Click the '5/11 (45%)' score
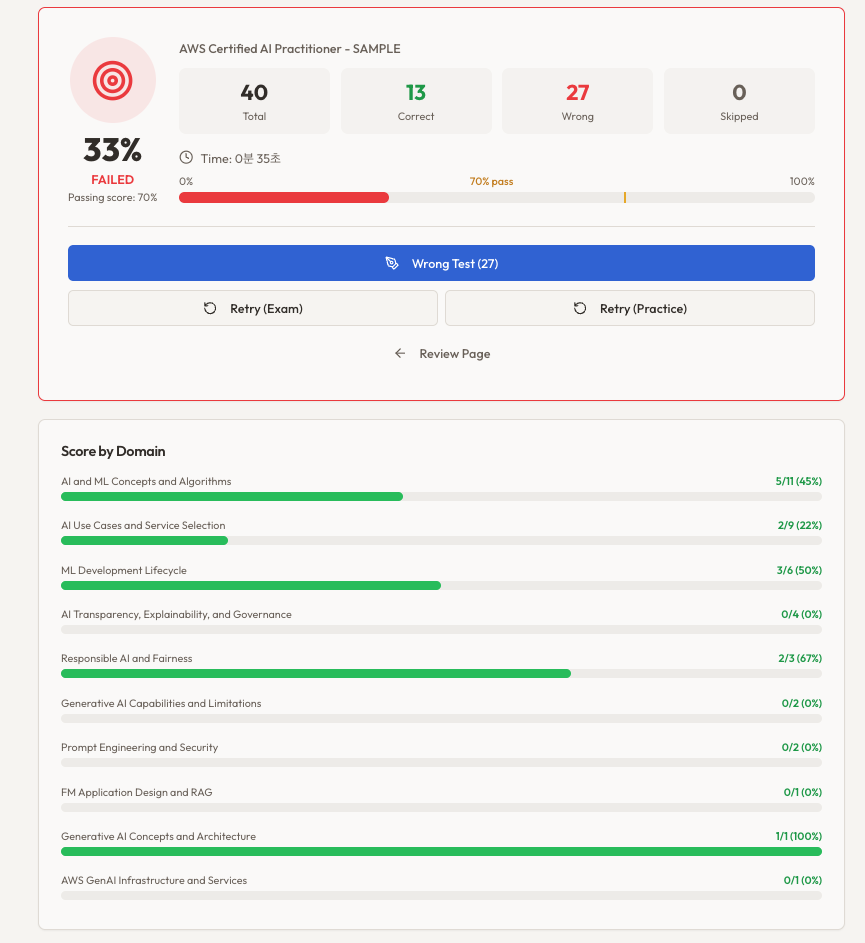The image size is (865, 943). click(x=799, y=481)
